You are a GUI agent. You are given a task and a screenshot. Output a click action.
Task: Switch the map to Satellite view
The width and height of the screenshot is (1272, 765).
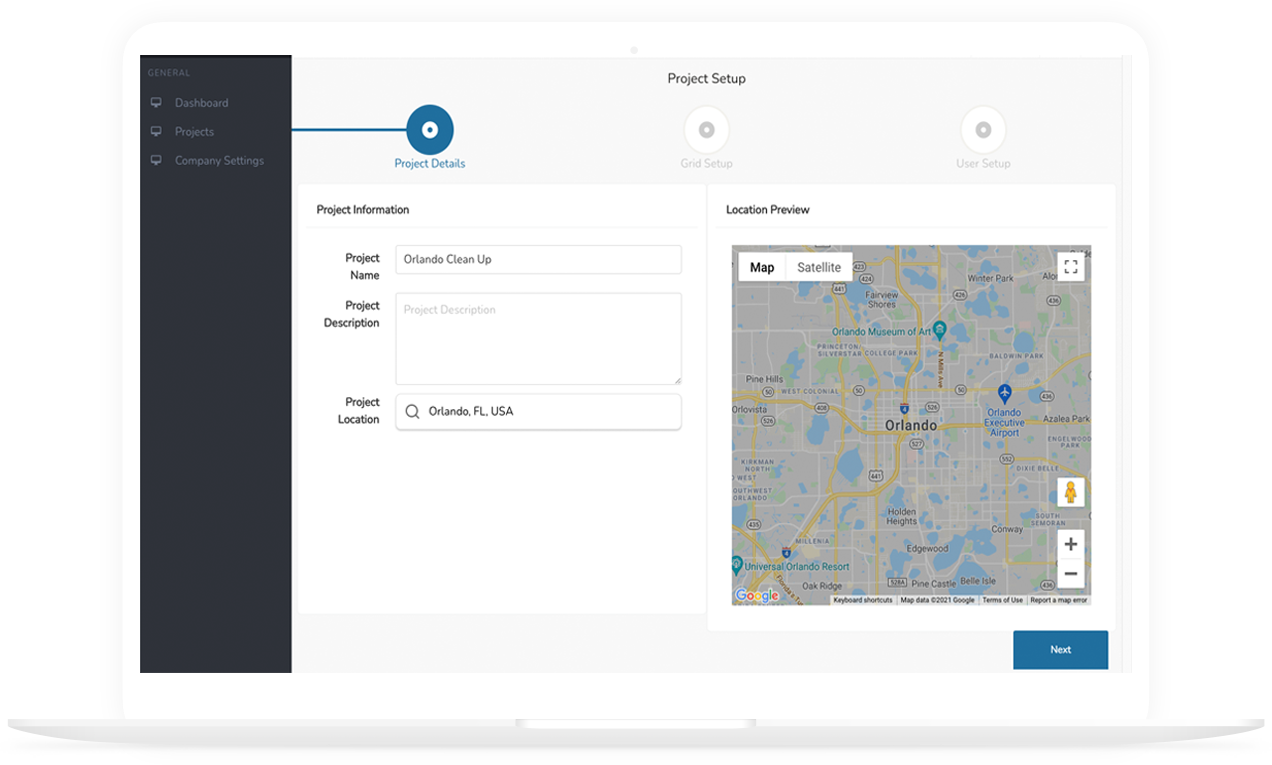click(x=818, y=267)
